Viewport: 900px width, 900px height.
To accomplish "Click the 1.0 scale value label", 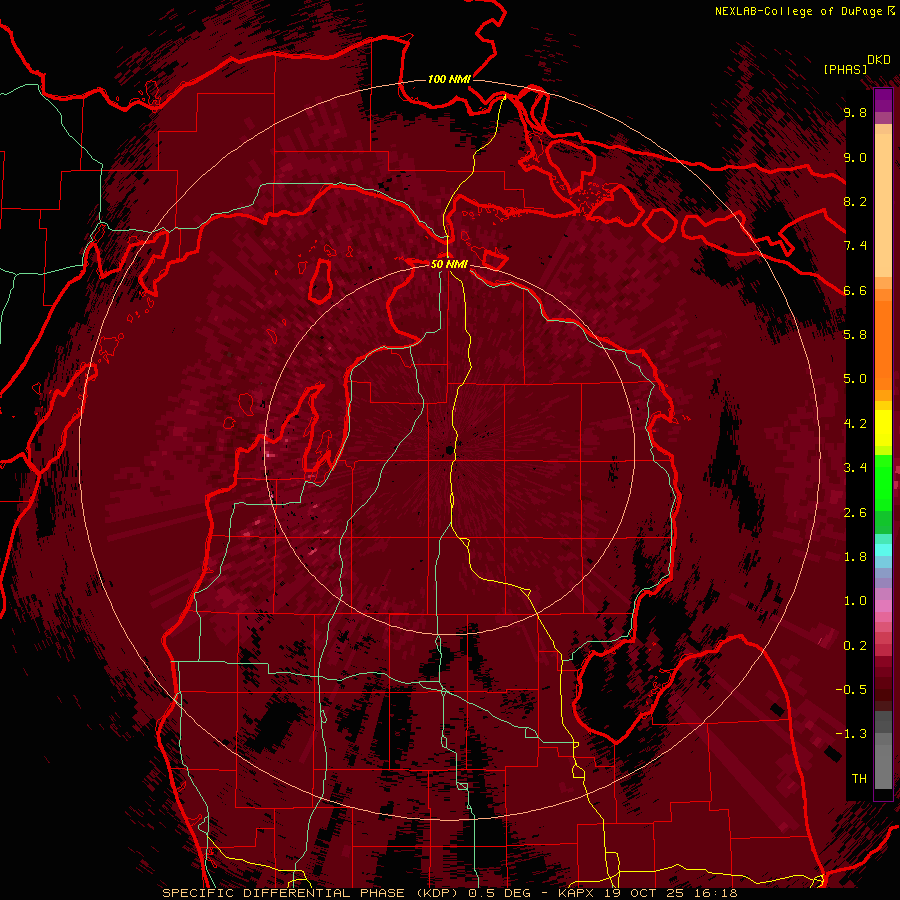I will coord(855,601).
